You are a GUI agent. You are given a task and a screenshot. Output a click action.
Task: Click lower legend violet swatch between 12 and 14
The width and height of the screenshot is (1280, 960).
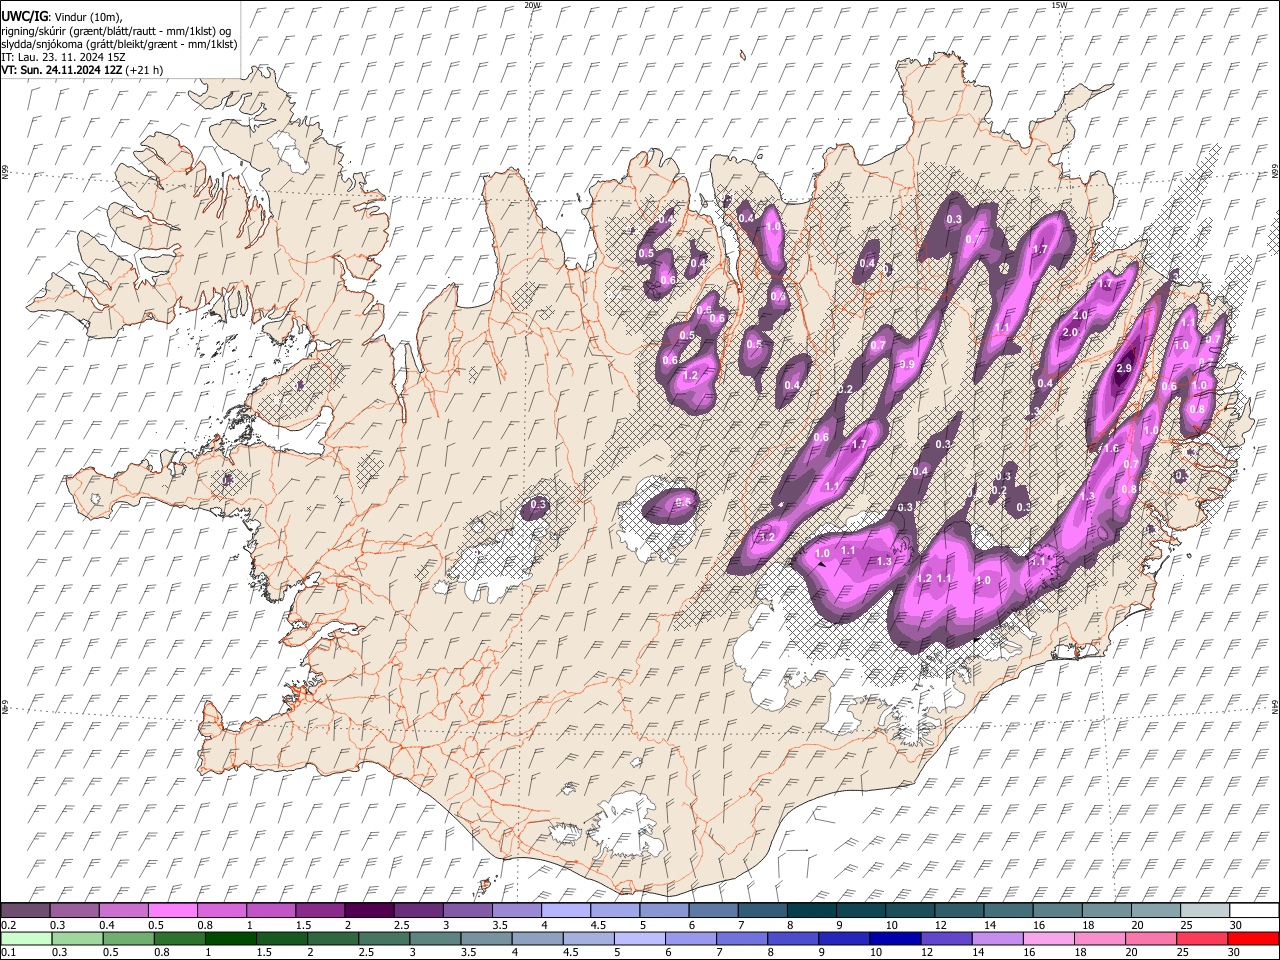tap(946, 938)
